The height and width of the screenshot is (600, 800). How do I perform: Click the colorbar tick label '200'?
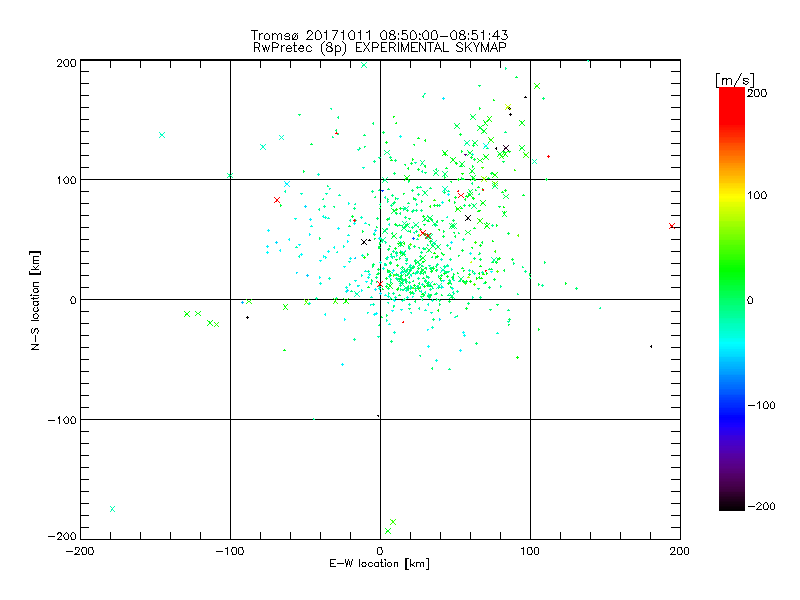[x=757, y=93]
